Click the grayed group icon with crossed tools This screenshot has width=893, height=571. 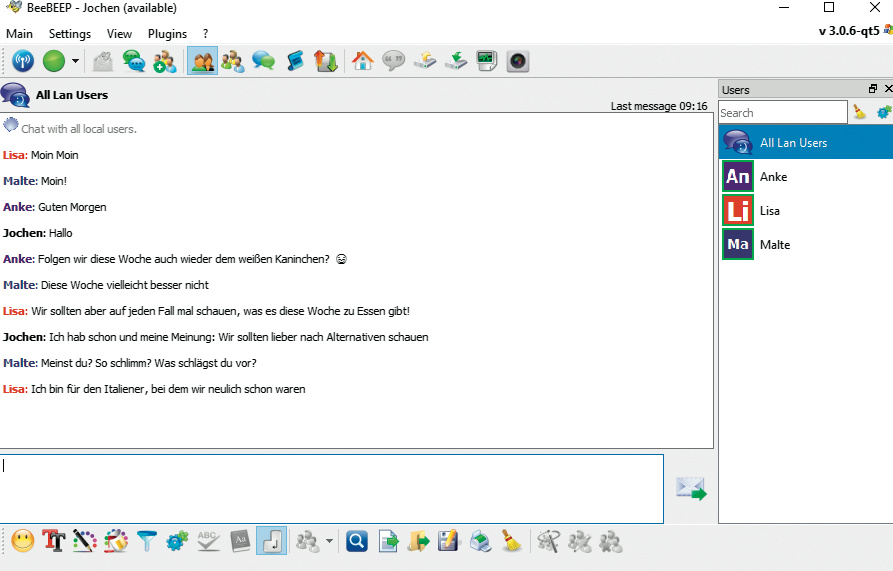point(548,541)
